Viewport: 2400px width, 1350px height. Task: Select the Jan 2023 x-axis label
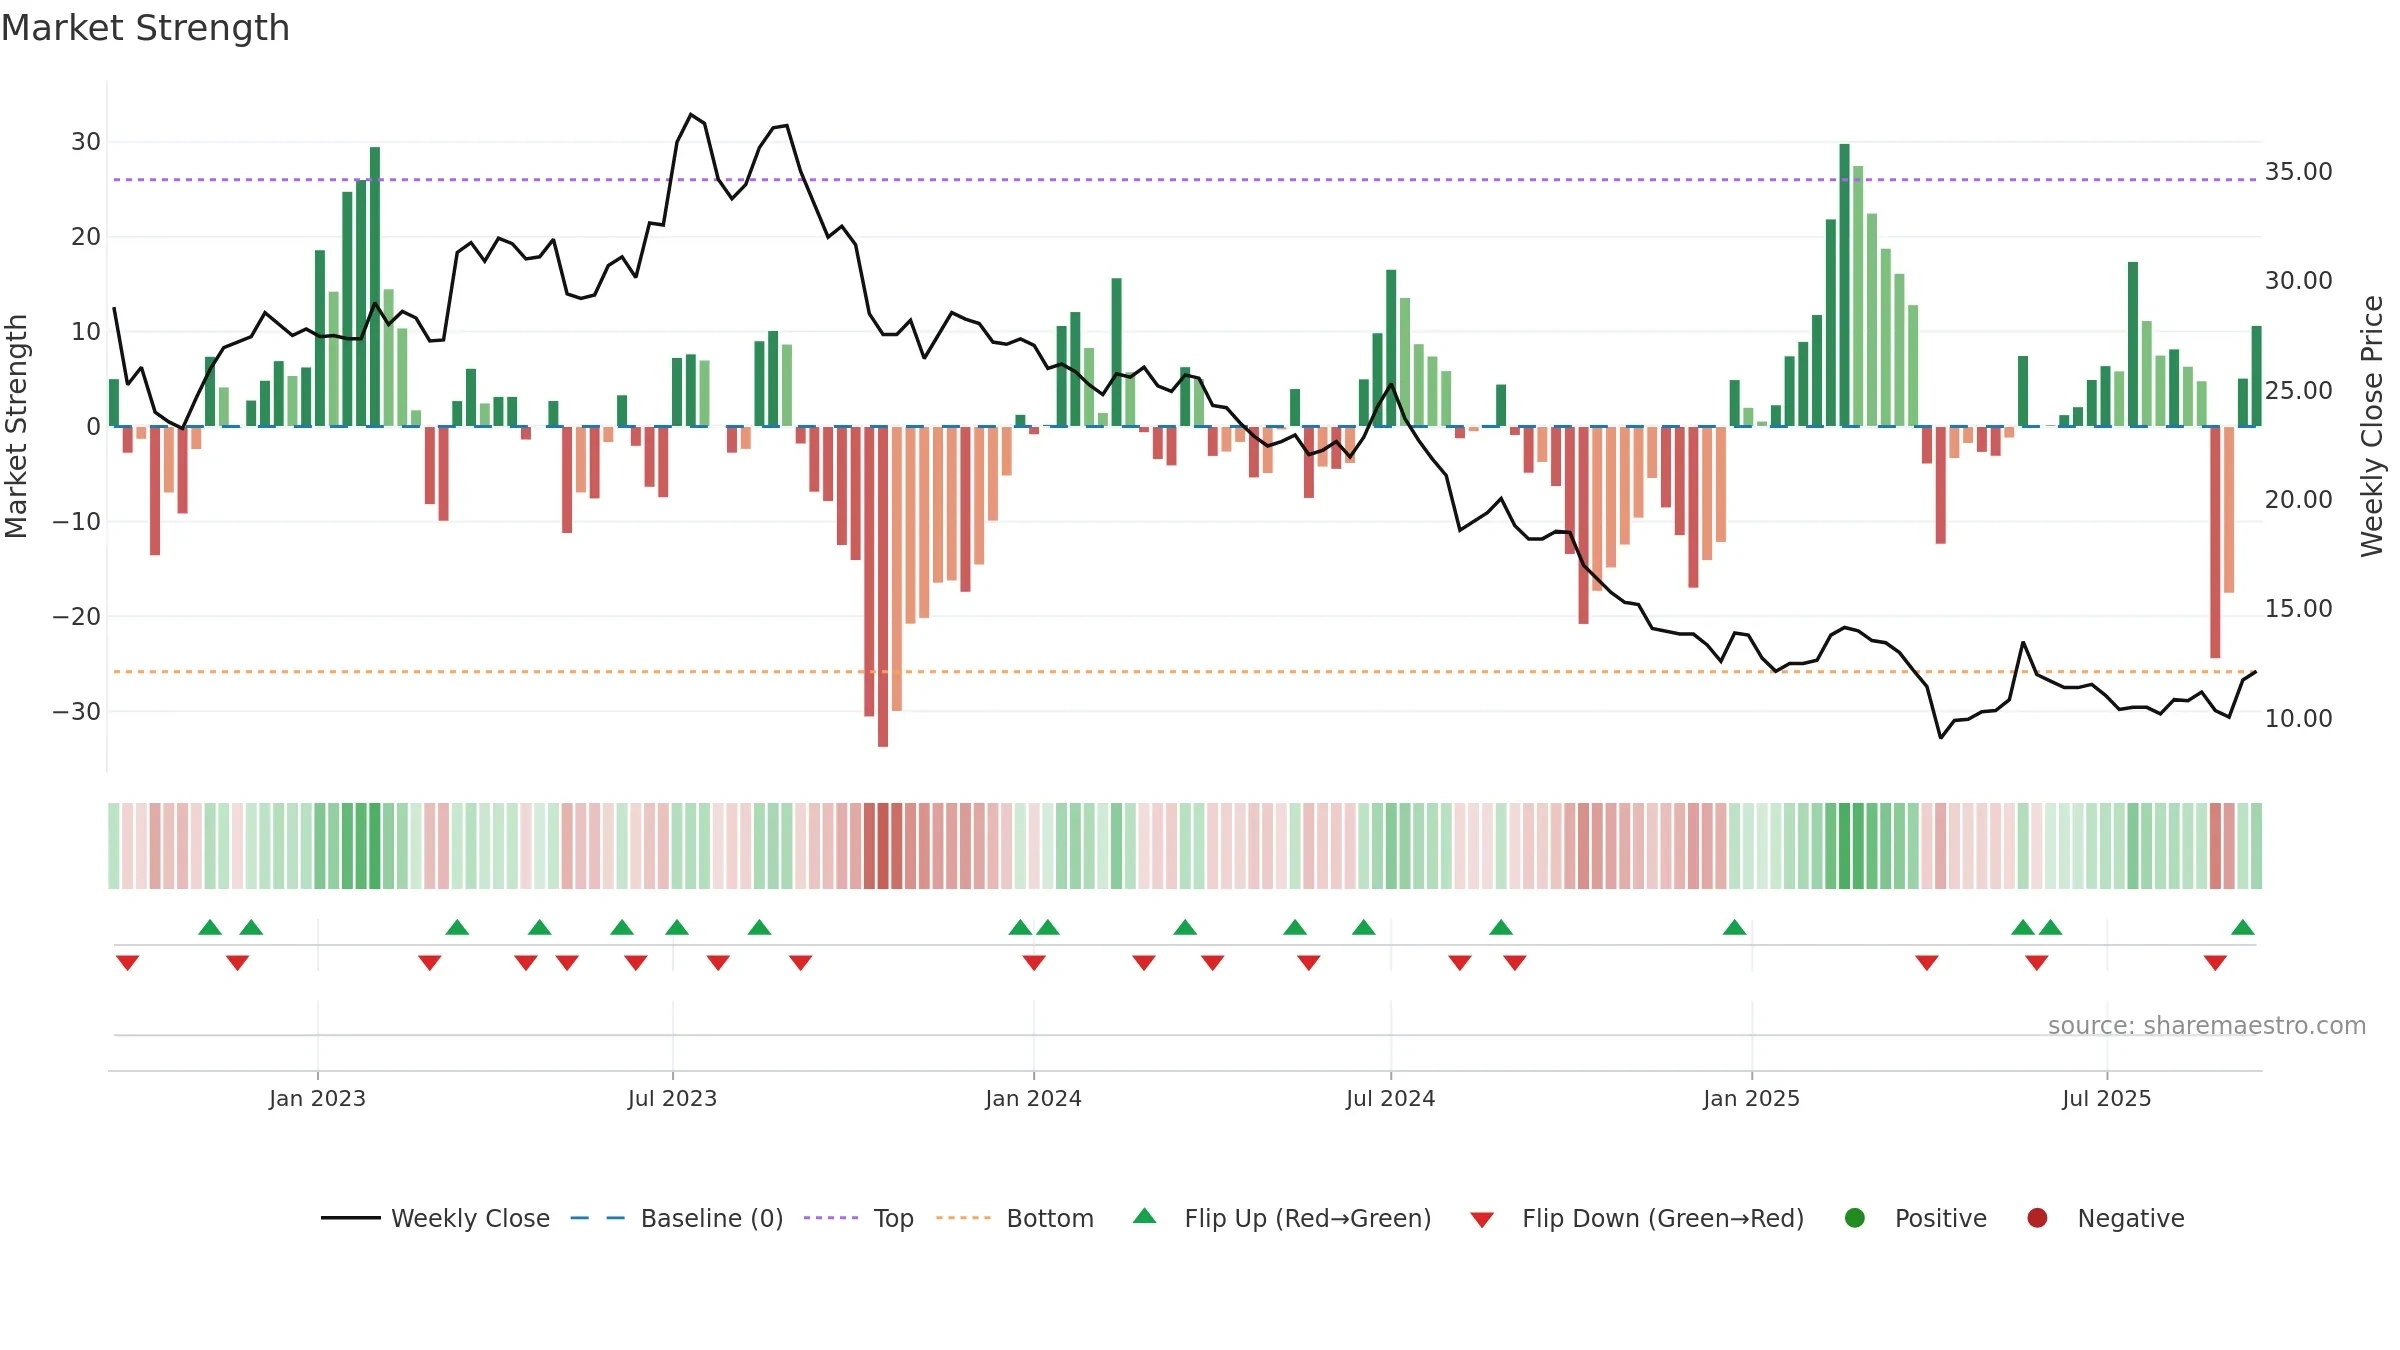coord(317,1098)
